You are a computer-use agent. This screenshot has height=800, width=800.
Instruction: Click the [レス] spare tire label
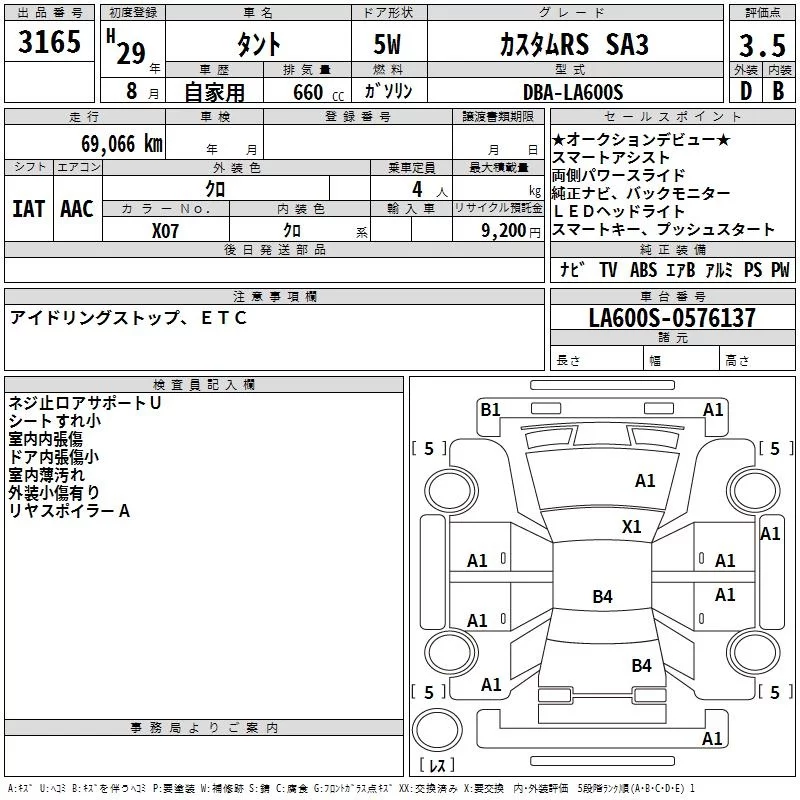point(437,765)
